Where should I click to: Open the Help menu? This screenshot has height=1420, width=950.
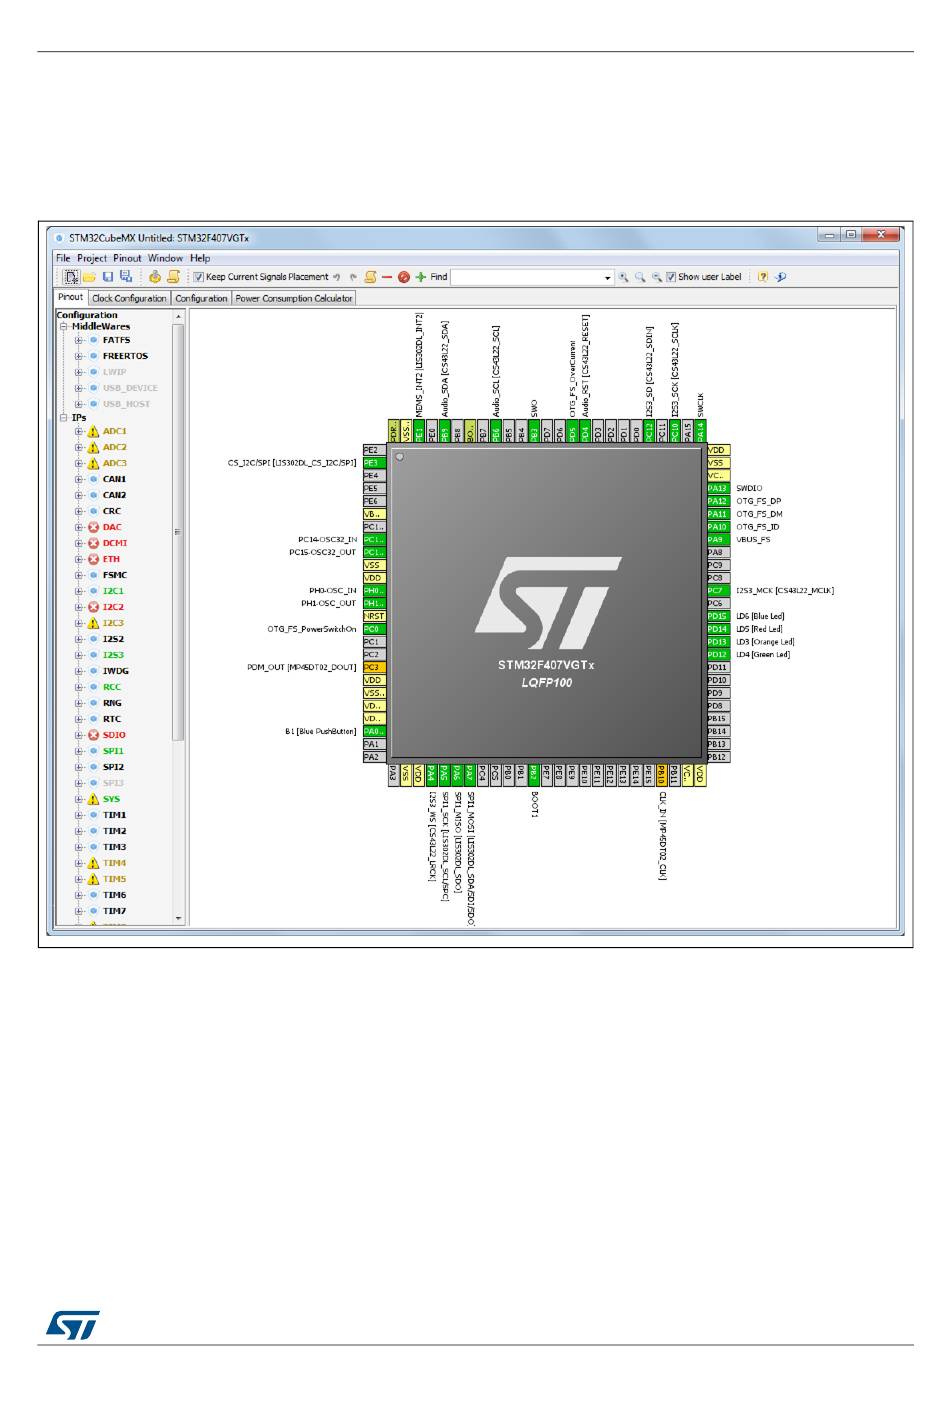point(200,258)
